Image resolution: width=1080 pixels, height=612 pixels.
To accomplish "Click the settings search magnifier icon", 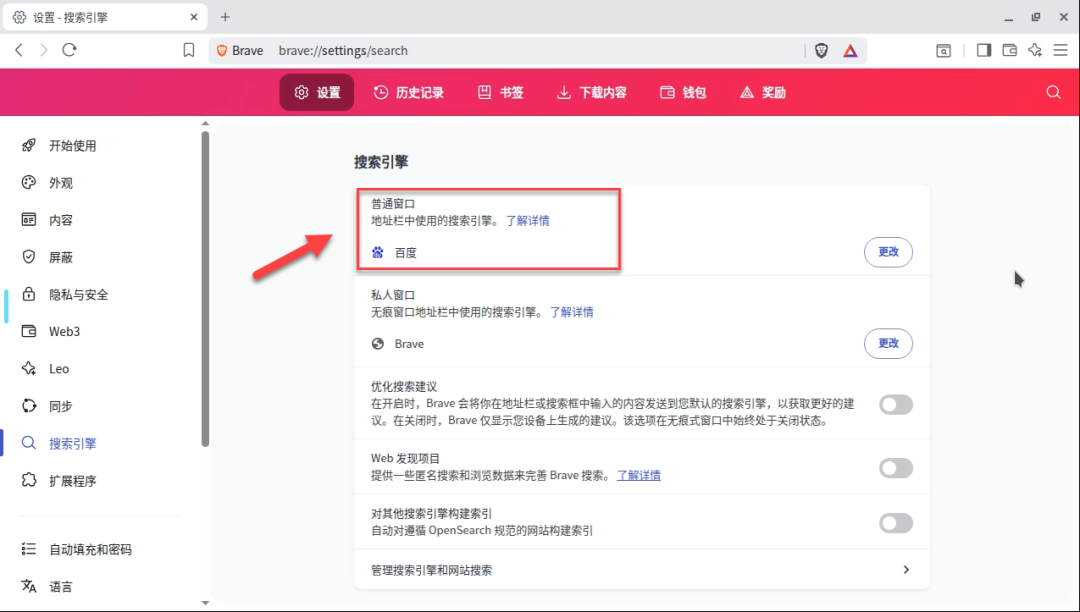I will 1053,92.
